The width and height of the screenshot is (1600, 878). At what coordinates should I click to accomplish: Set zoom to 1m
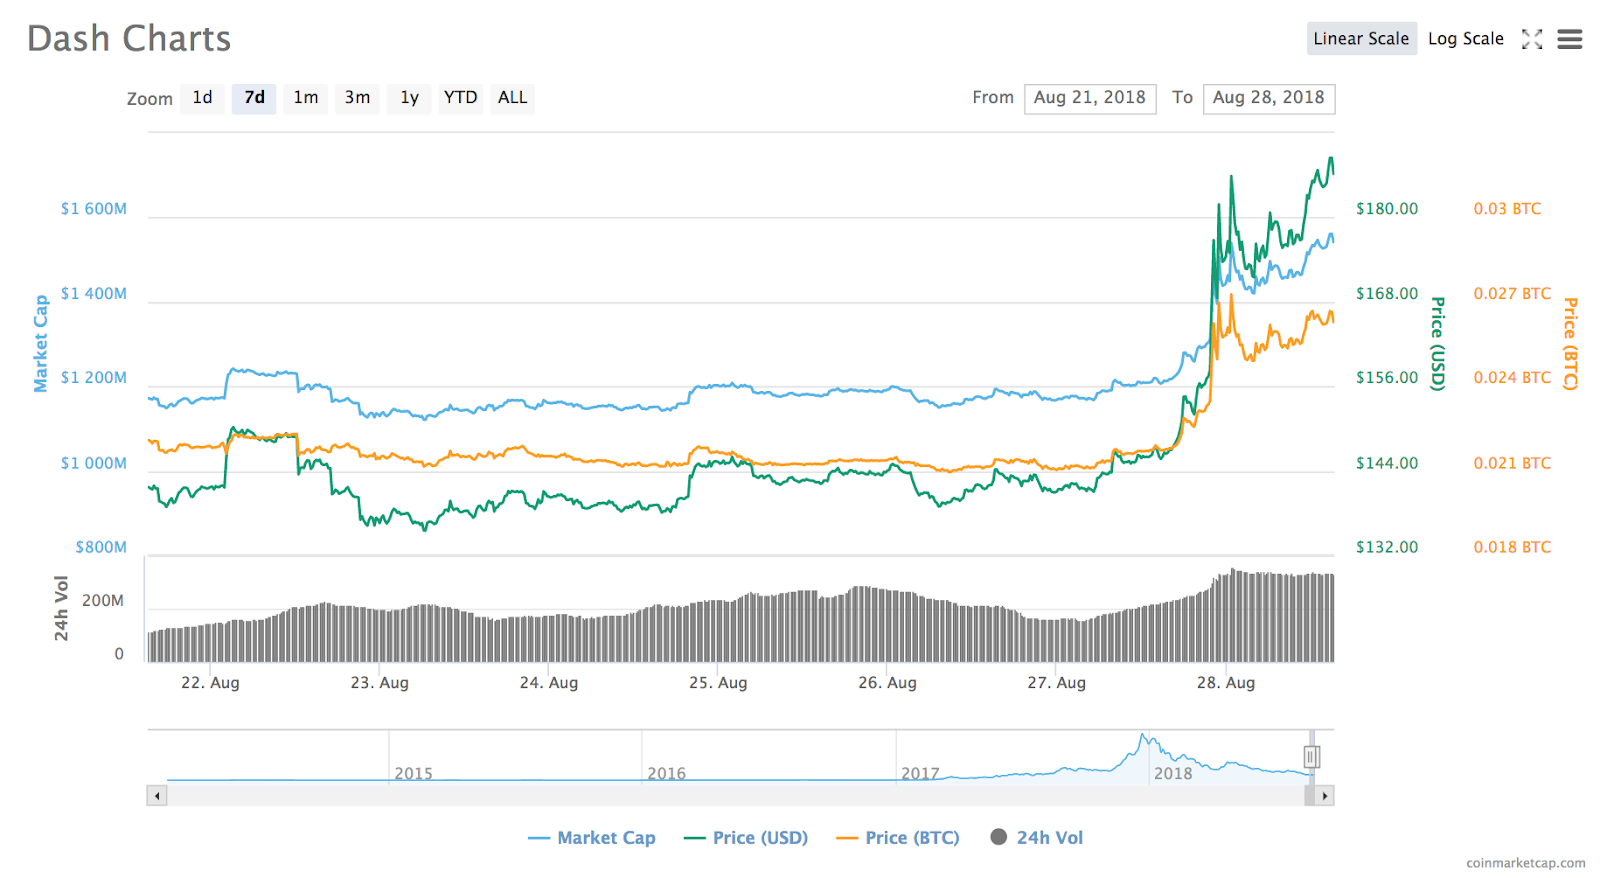pyautogui.click(x=306, y=98)
